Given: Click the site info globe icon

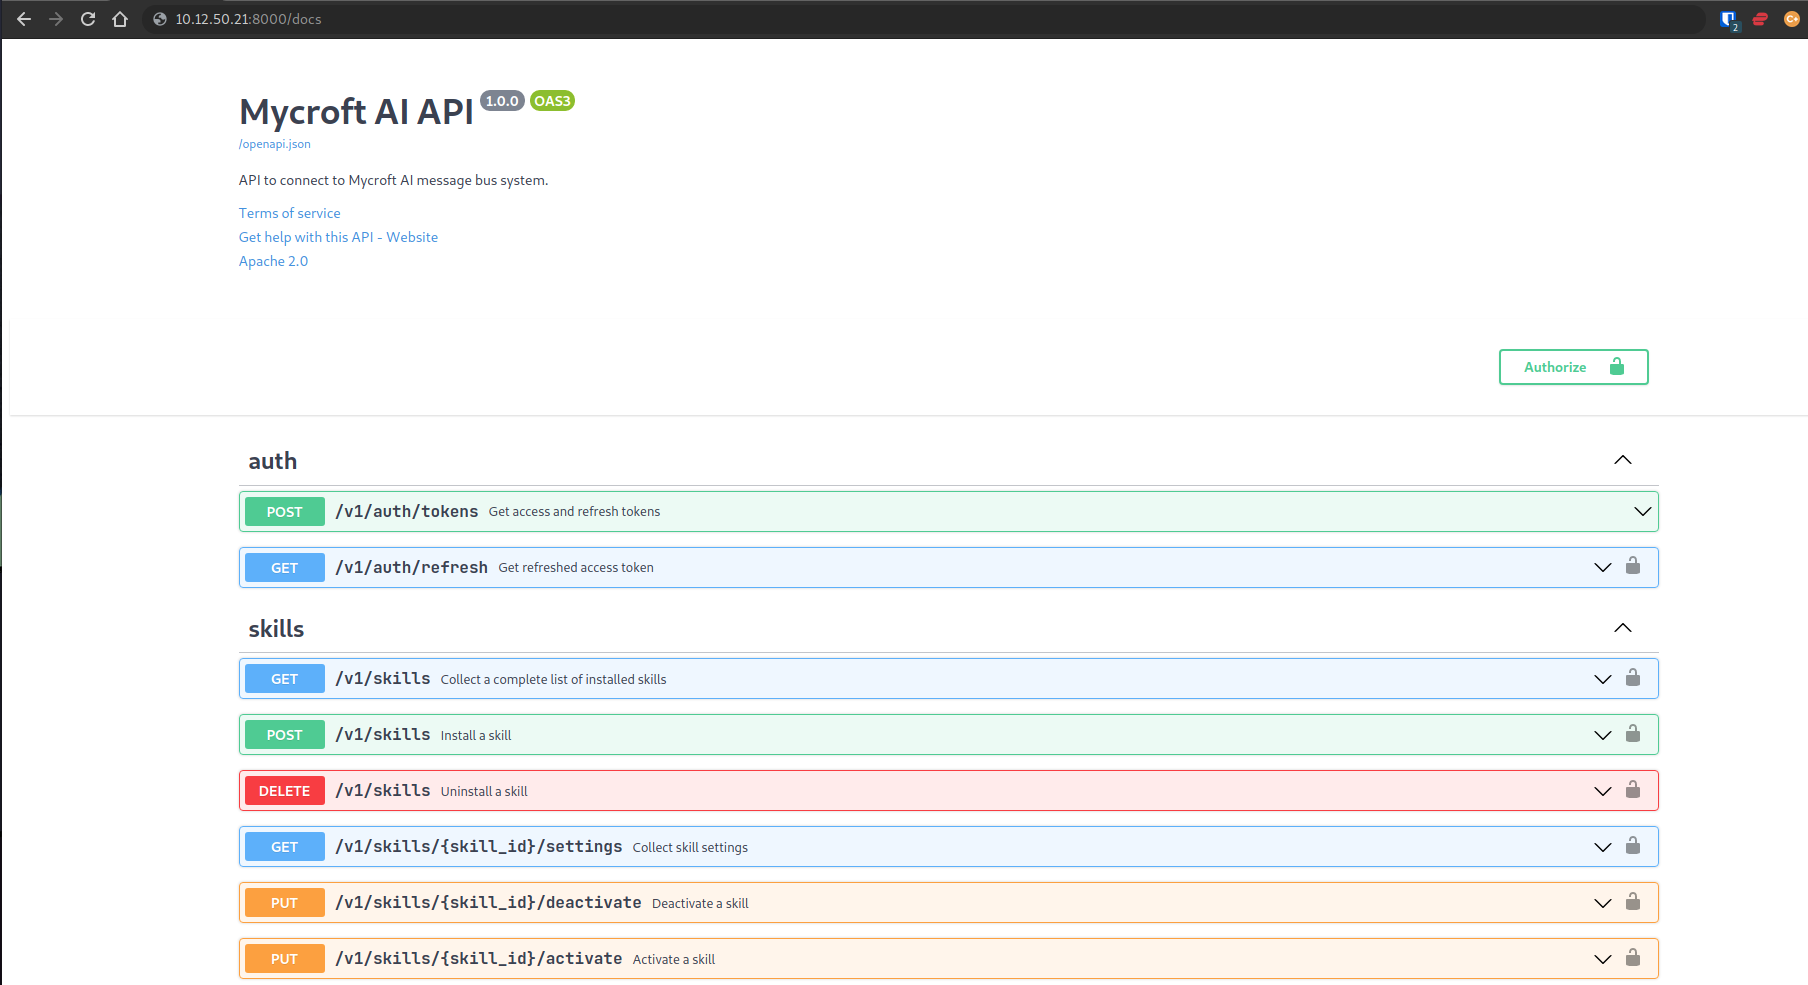Looking at the screenshot, I should pyautogui.click(x=160, y=19).
